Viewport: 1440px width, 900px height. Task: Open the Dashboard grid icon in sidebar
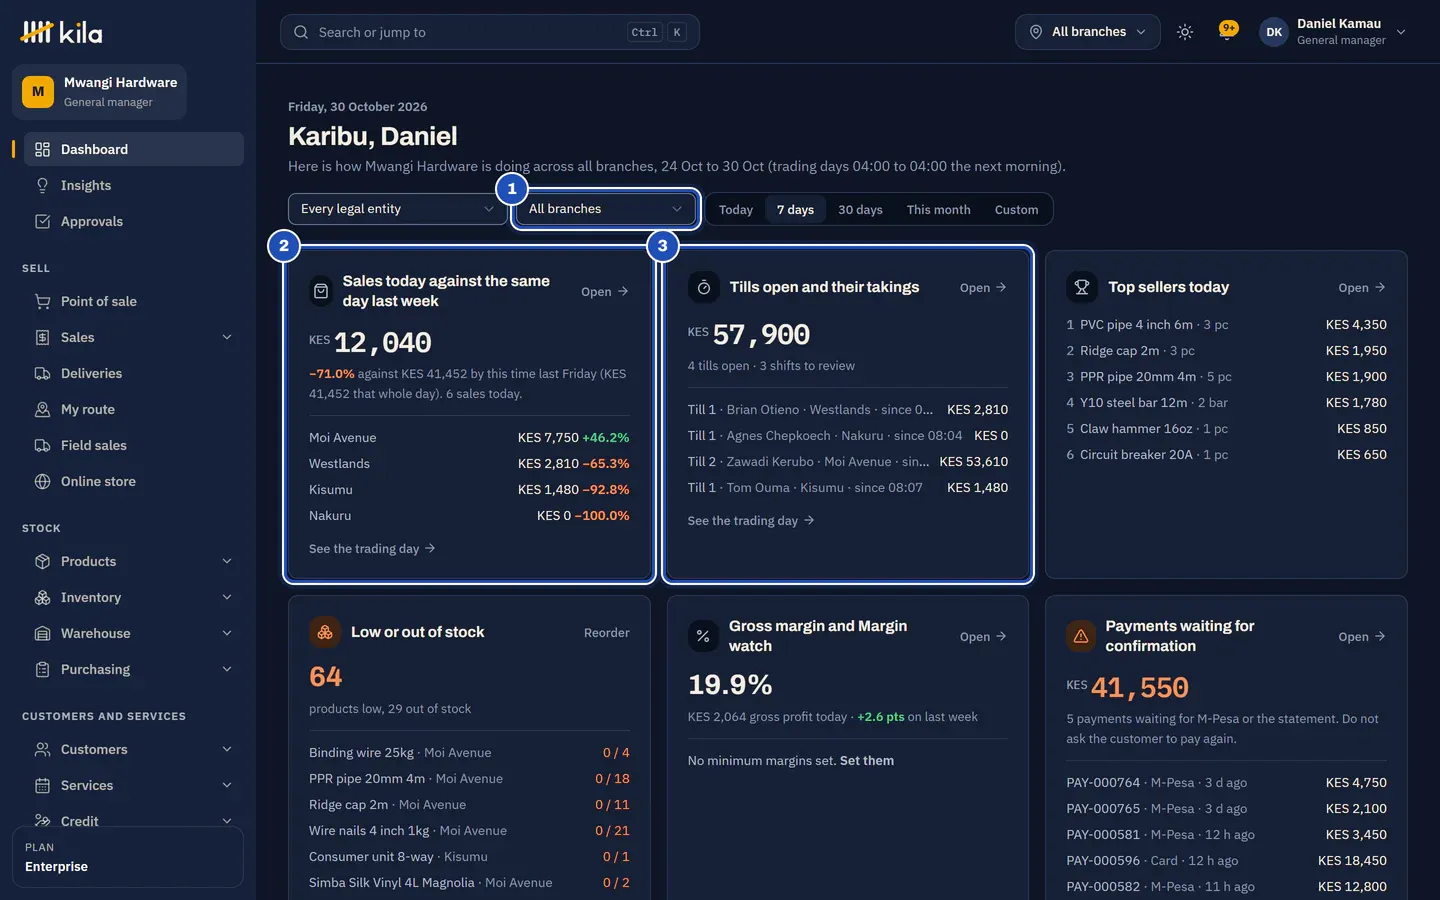click(42, 149)
